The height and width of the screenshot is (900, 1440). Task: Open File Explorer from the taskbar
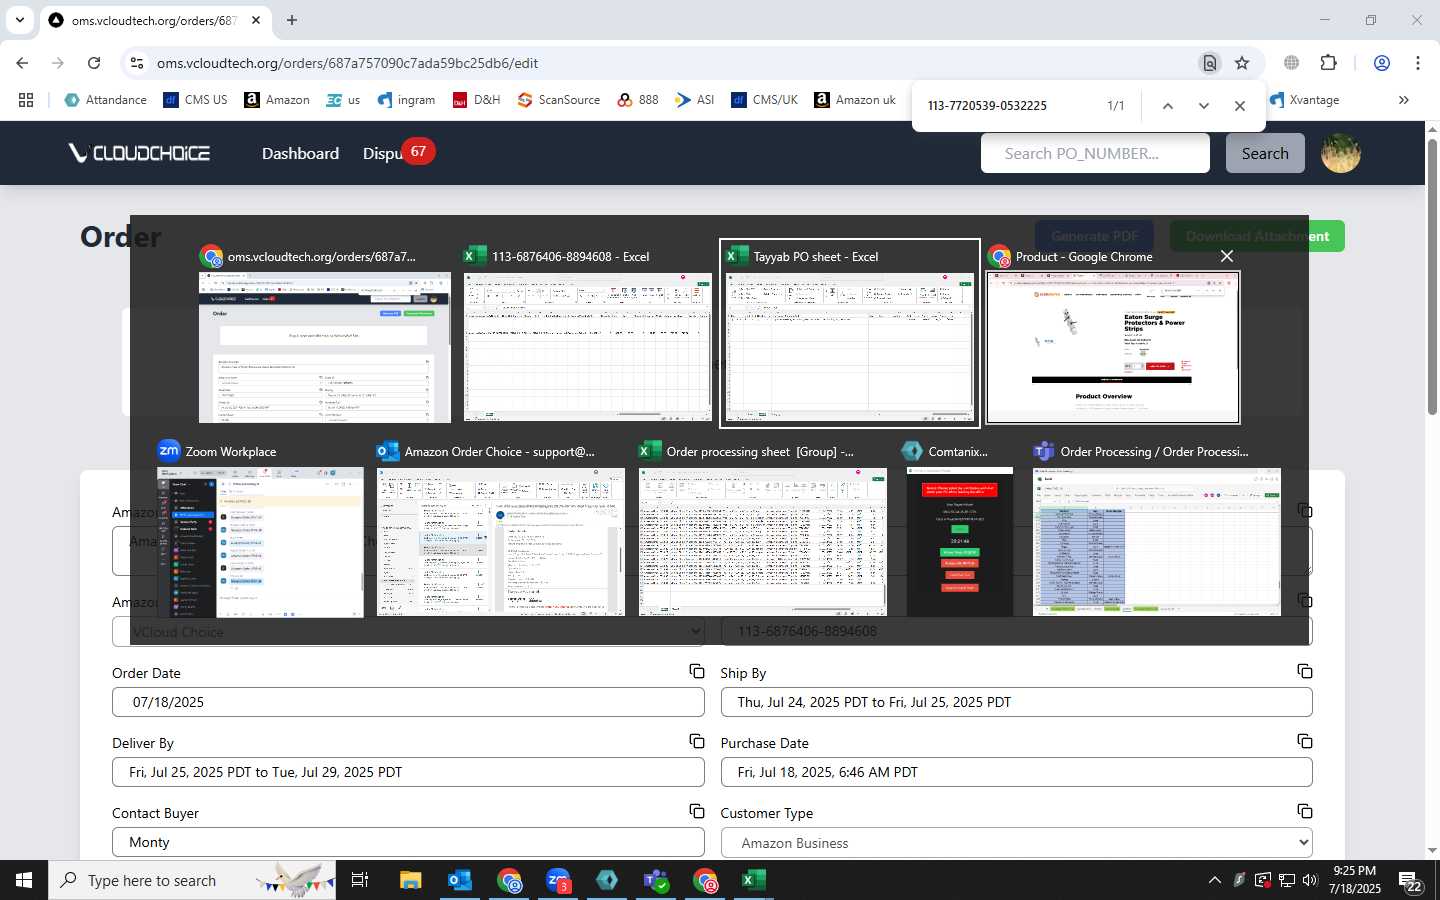coord(411,880)
